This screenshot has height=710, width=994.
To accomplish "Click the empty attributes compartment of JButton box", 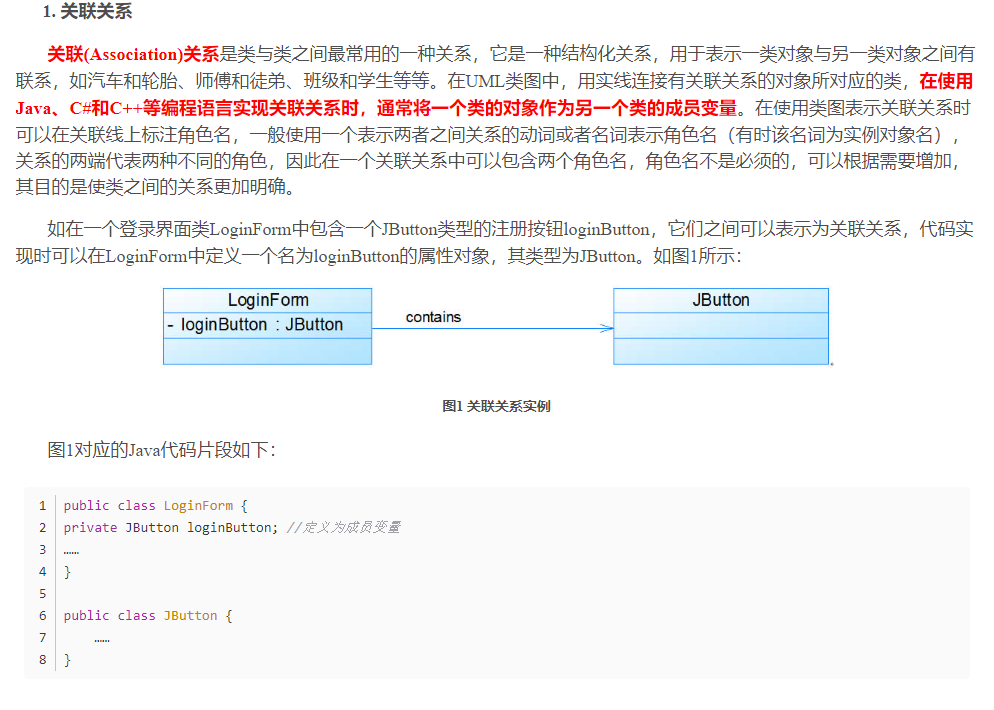I will pyautogui.click(x=721, y=325).
